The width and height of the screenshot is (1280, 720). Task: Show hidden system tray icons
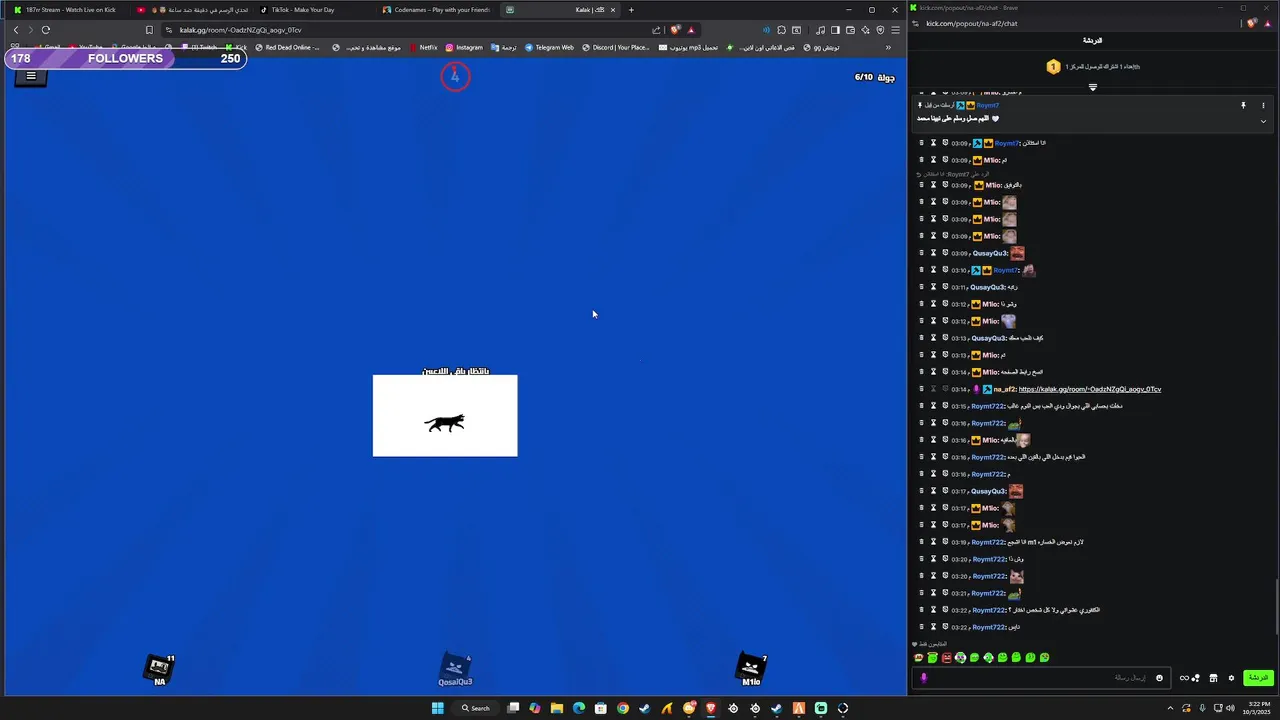coord(1172,708)
